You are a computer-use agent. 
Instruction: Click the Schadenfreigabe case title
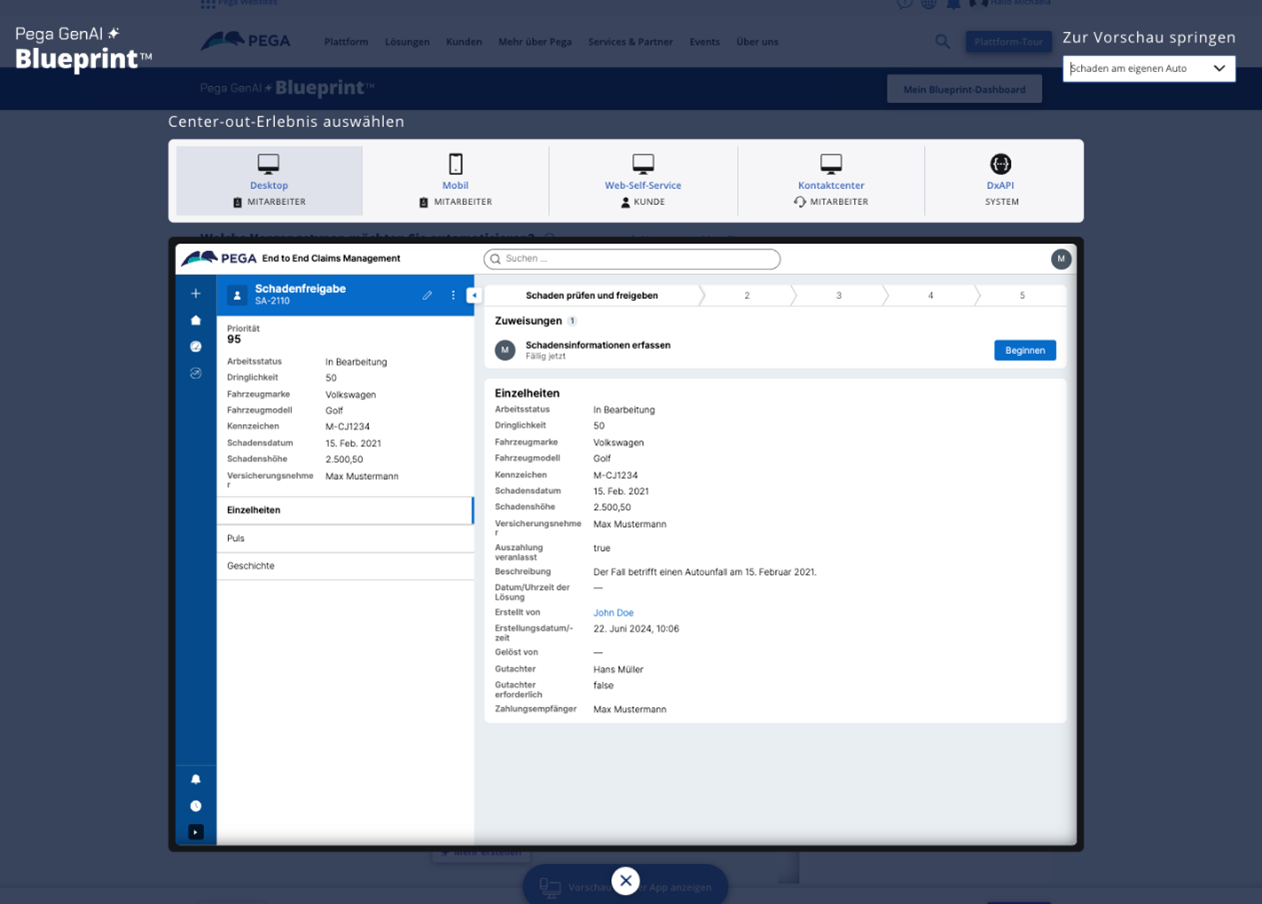pyautogui.click(x=300, y=289)
